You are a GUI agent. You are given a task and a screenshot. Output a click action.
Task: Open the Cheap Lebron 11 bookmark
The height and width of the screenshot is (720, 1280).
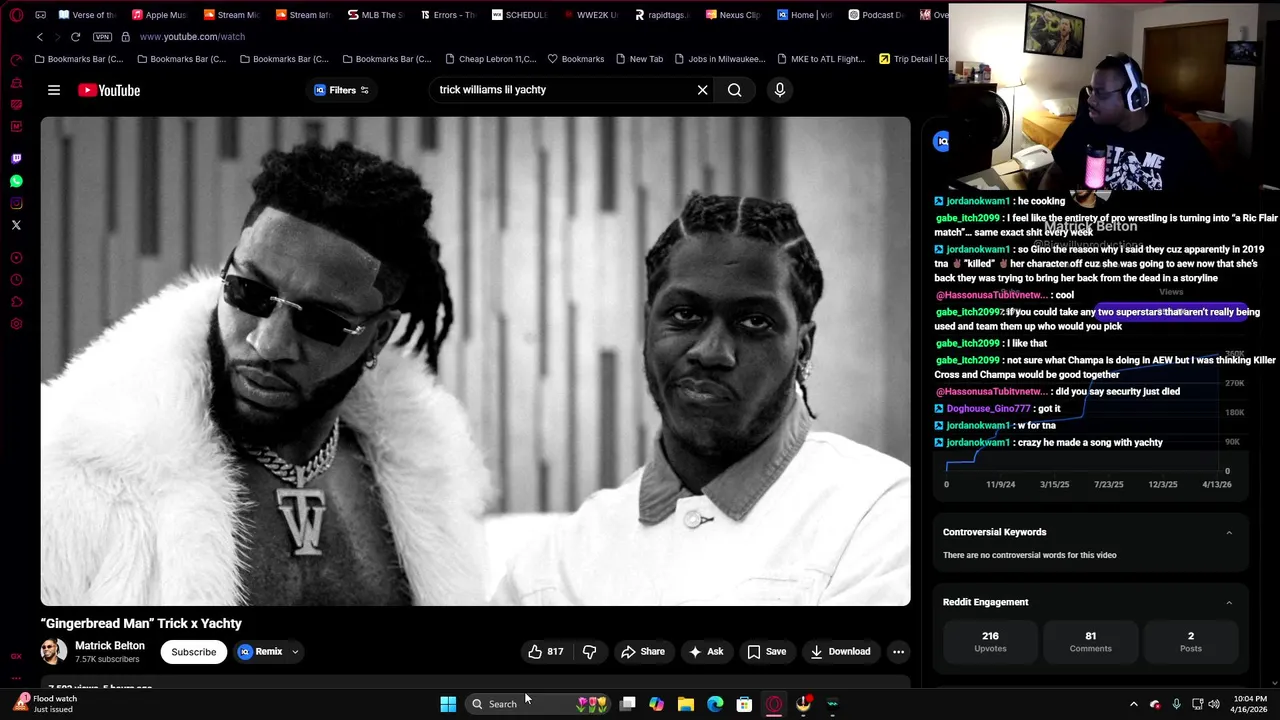[491, 59]
